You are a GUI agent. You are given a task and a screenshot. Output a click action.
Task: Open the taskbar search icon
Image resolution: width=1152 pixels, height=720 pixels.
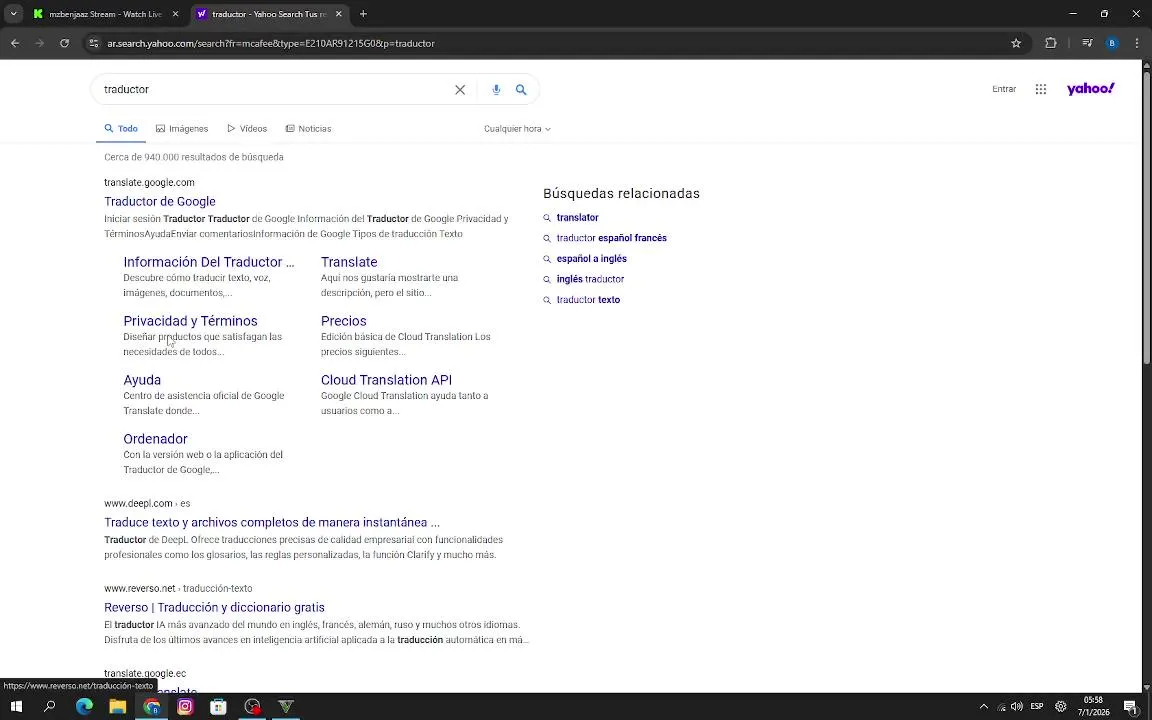49,707
